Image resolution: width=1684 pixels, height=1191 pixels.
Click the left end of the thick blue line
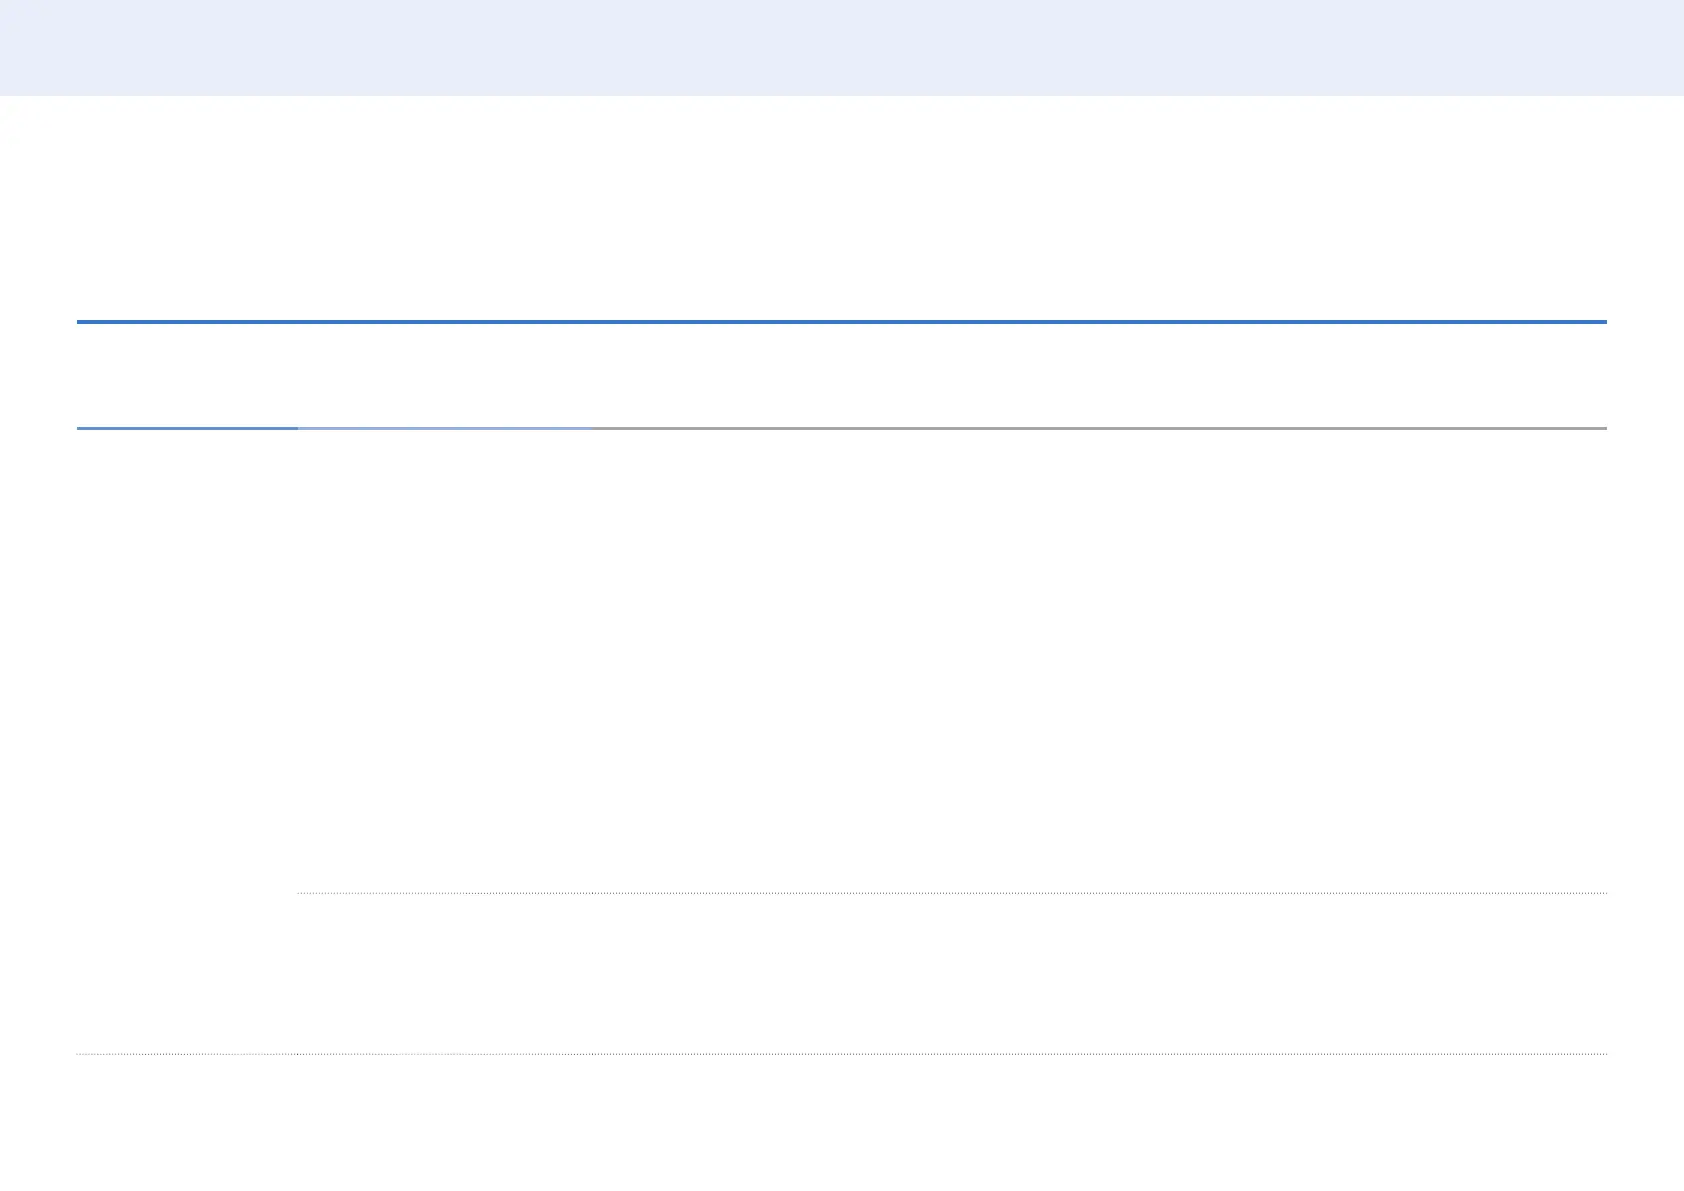[x=80, y=322]
